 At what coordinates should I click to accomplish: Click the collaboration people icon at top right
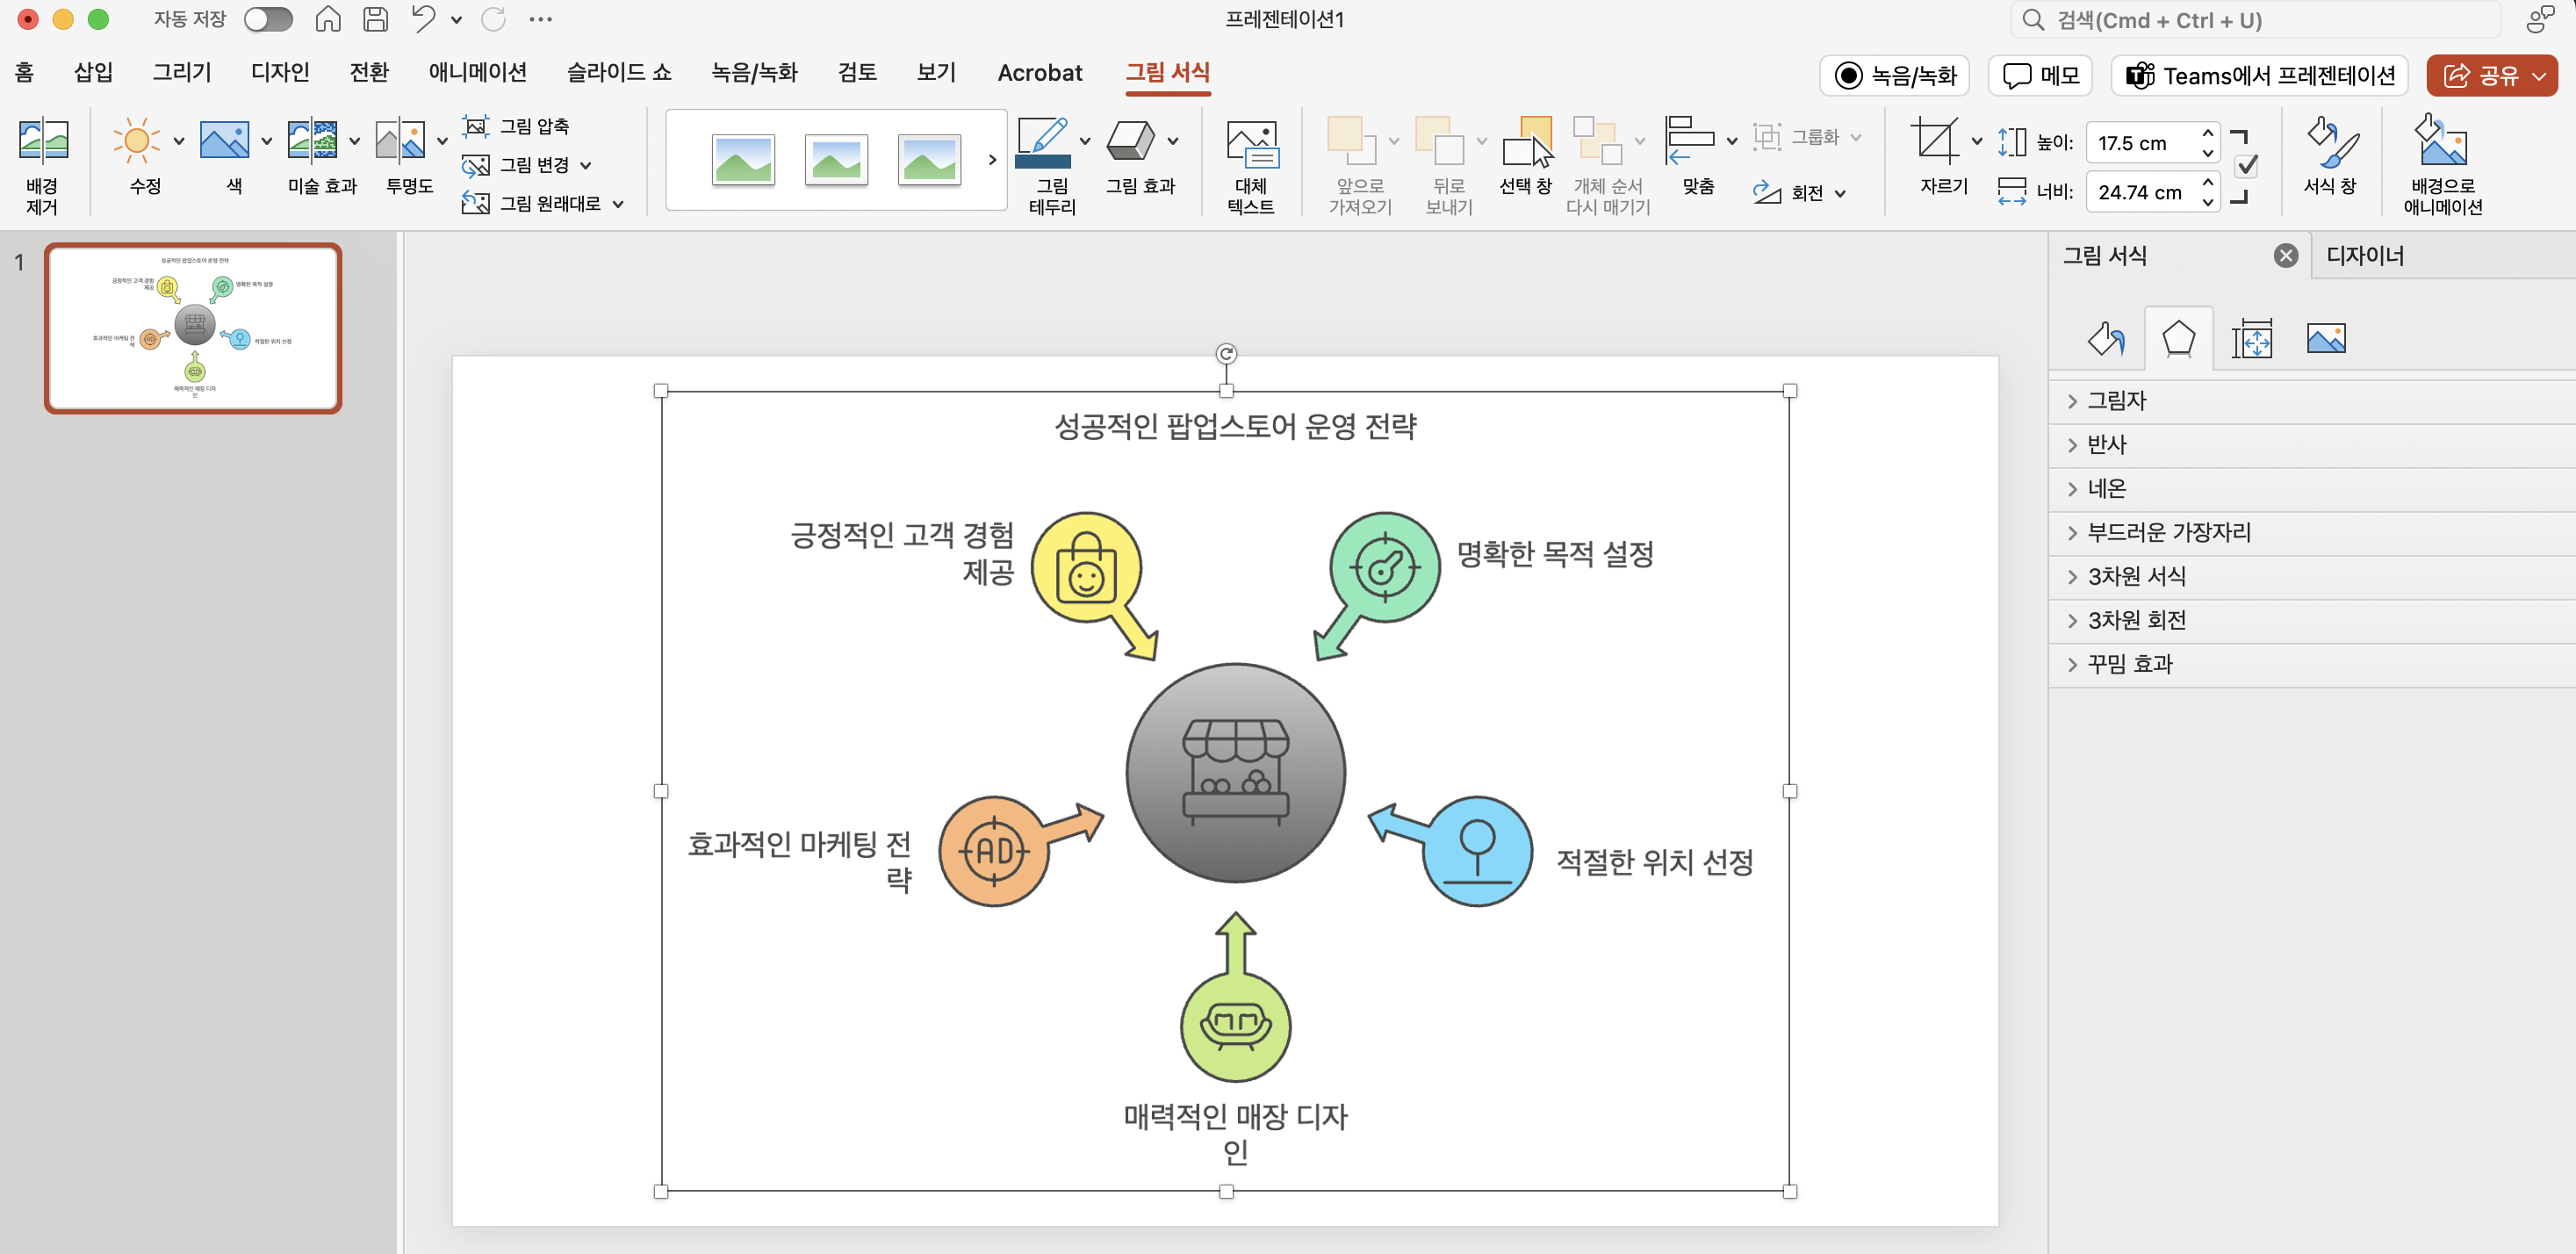pos(2541,19)
